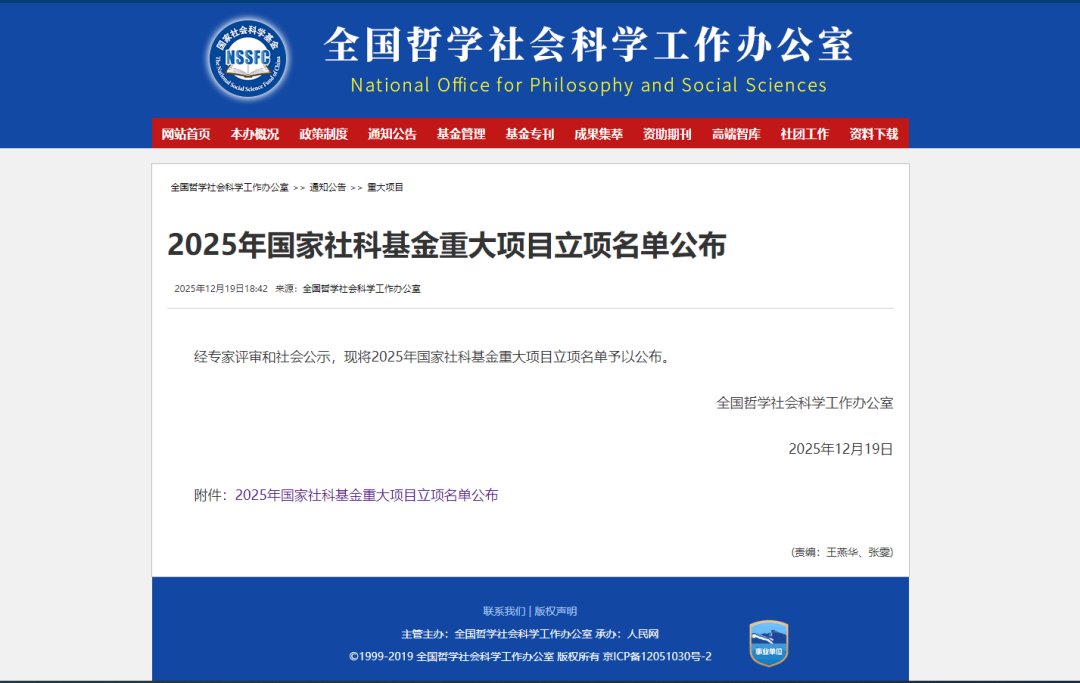Click the site title 全国哲学社会科学工作办公室 banner
The width and height of the screenshot is (1080, 683).
588,45
